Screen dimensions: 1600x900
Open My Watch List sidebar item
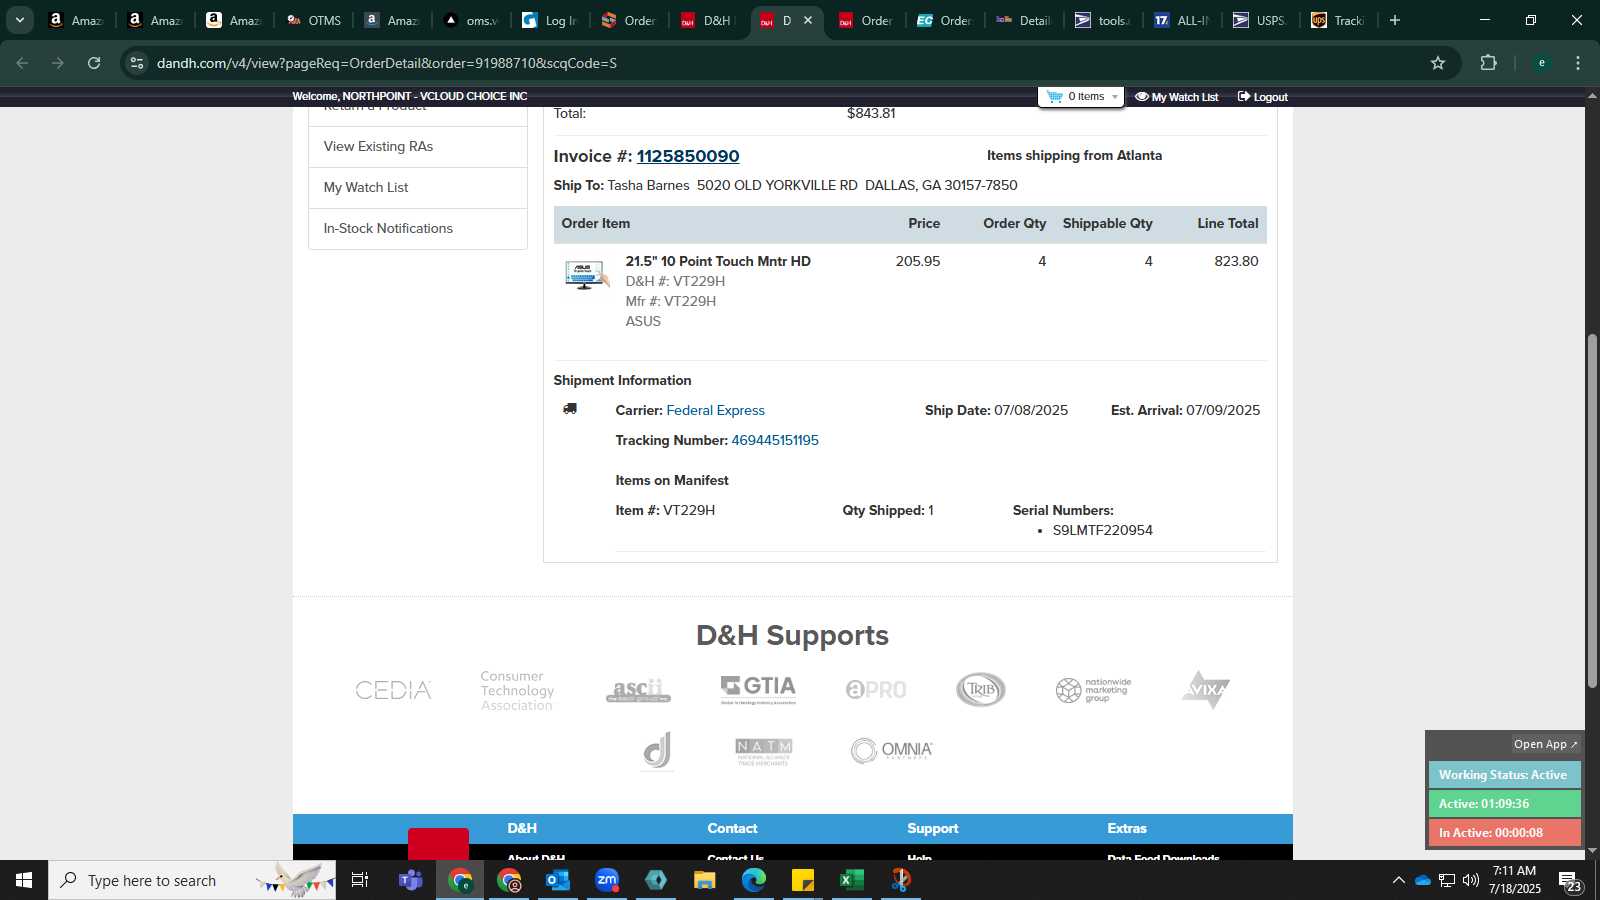pos(418,187)
